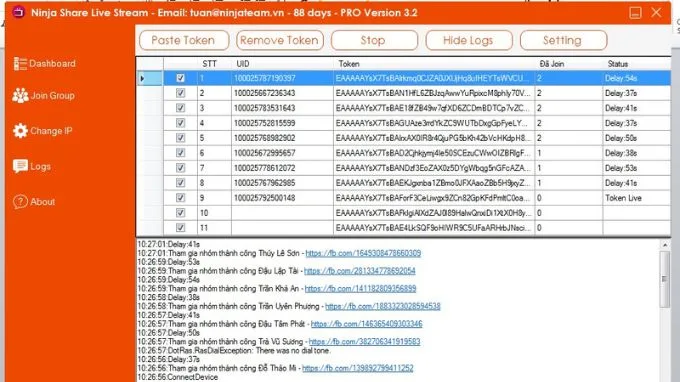680x382 pixels.
Task: Close the Ninja Share Live Stream window
Action: point(656,12)
